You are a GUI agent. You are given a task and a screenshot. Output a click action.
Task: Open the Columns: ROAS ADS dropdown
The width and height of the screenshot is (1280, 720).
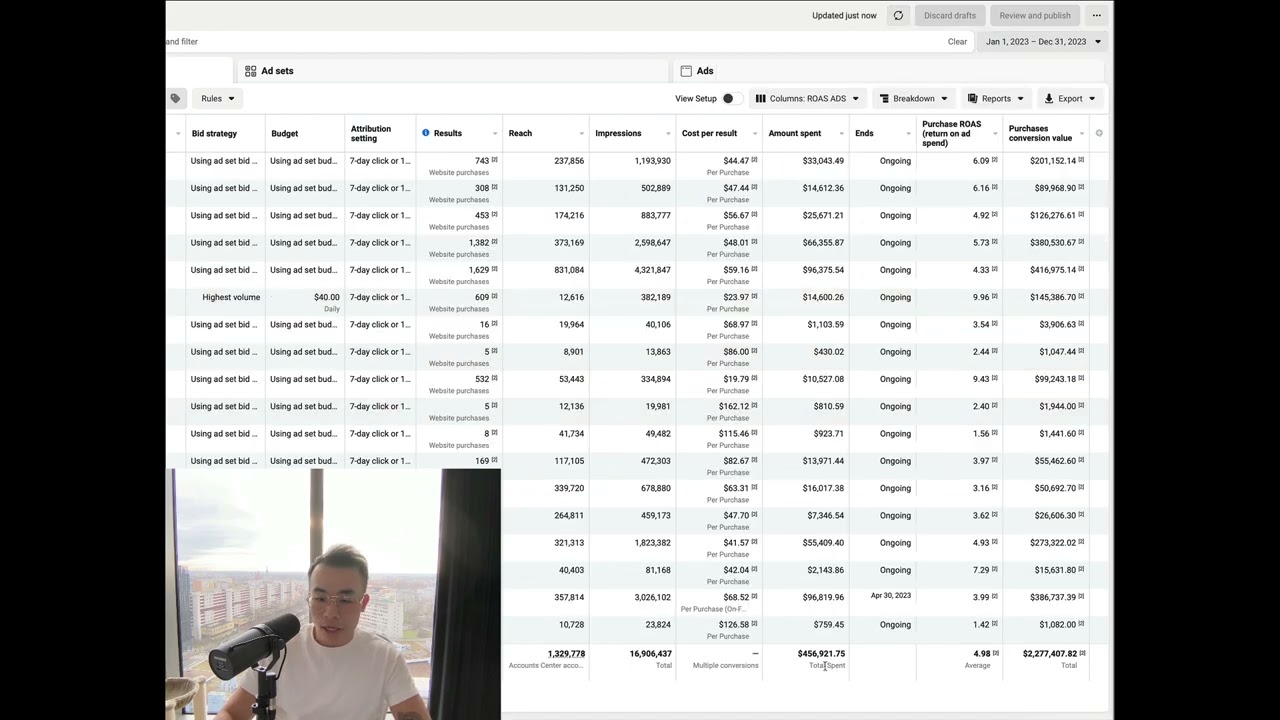[808, 98]
